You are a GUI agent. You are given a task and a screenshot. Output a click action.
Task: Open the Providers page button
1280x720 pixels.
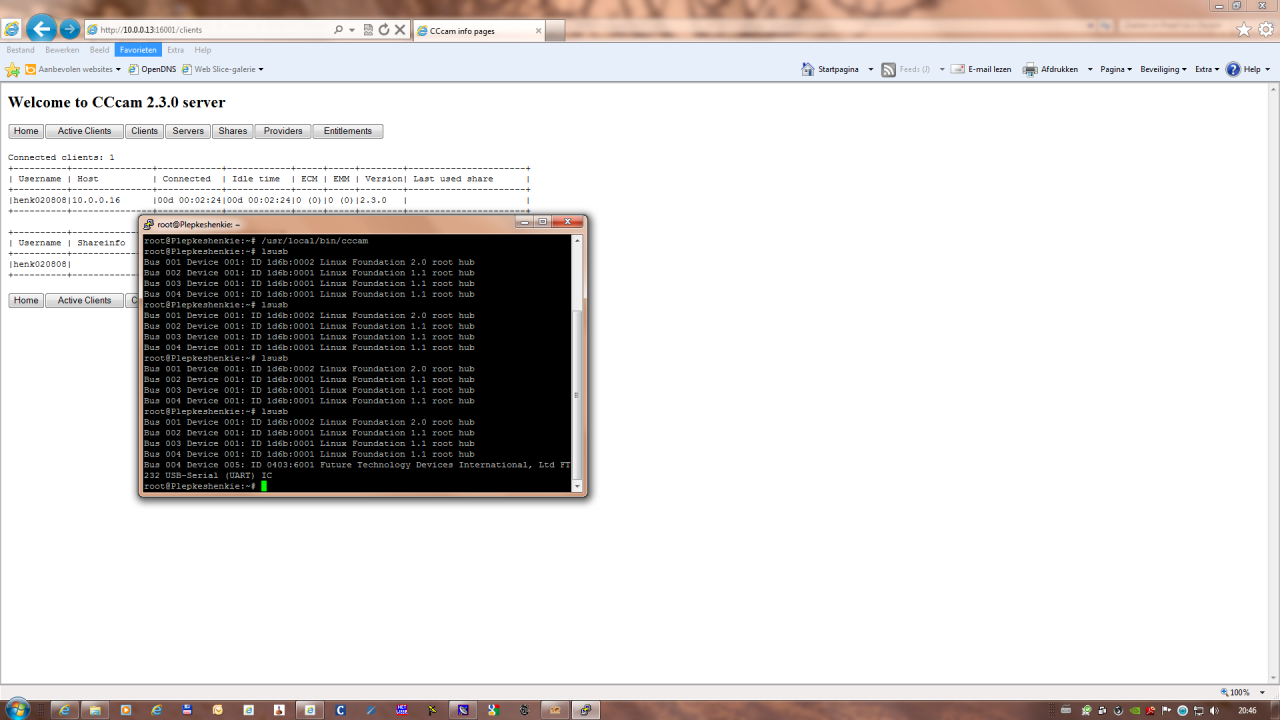coord(283,131)
